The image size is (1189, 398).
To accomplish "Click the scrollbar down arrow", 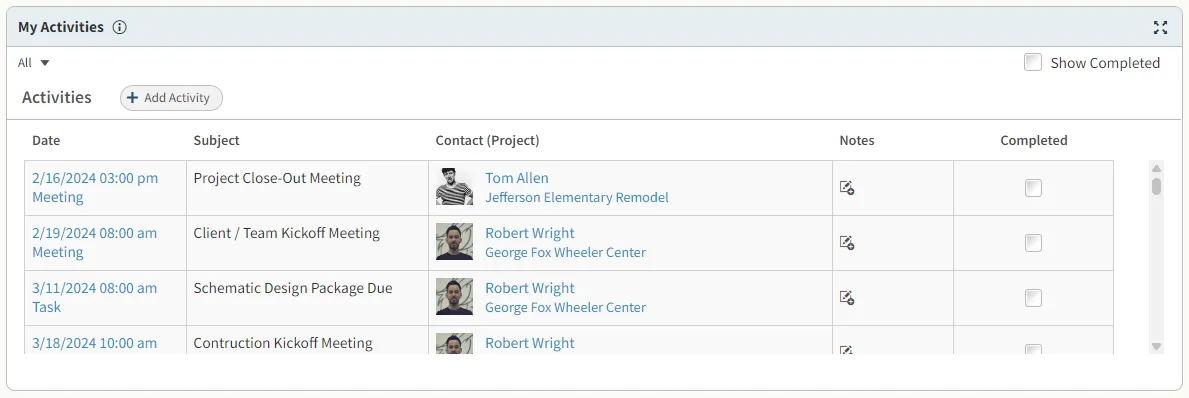I will tap(1156, 346).
